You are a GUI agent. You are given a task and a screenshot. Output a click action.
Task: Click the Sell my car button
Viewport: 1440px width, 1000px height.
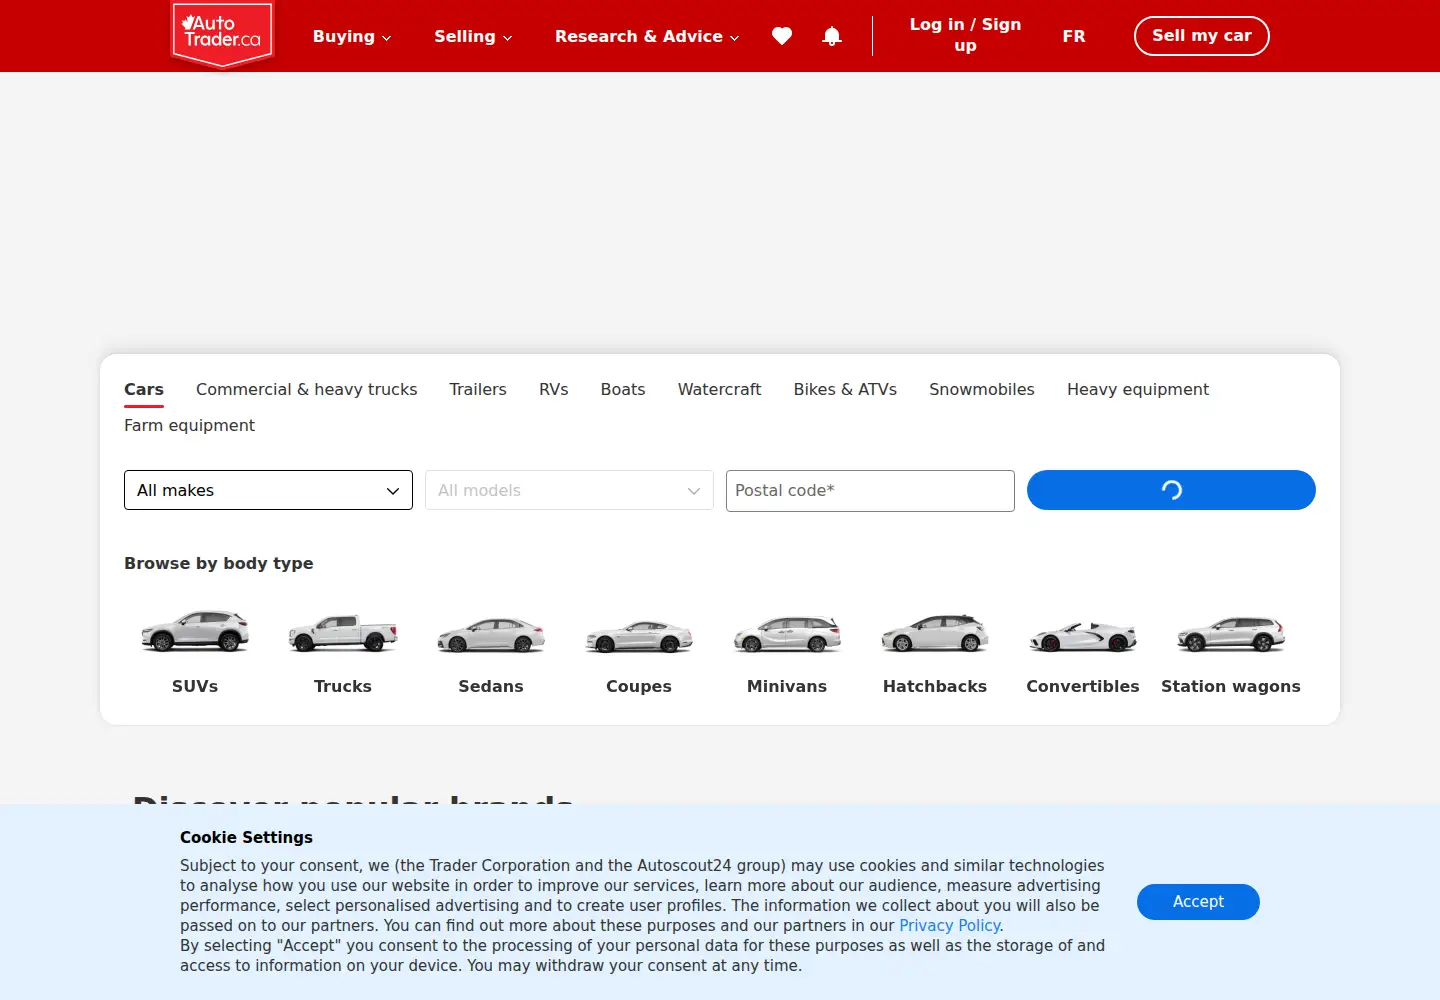[1201, 36]
